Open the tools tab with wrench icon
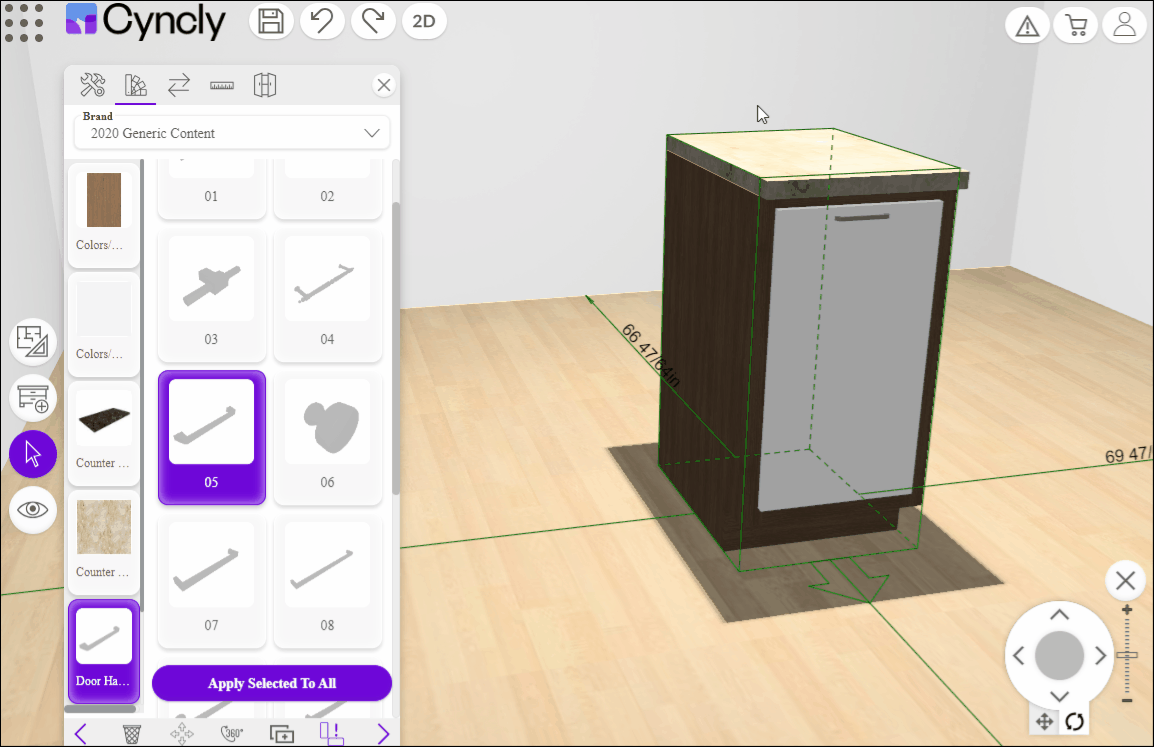1154x747 pixels. click(x=93, y=85)
